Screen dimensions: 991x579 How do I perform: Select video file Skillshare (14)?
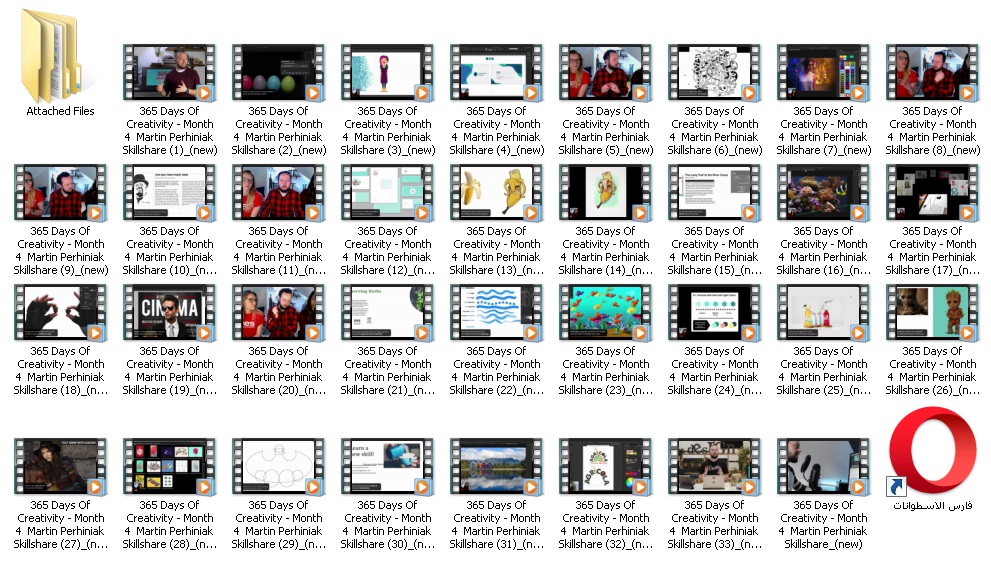coord(605,193)
